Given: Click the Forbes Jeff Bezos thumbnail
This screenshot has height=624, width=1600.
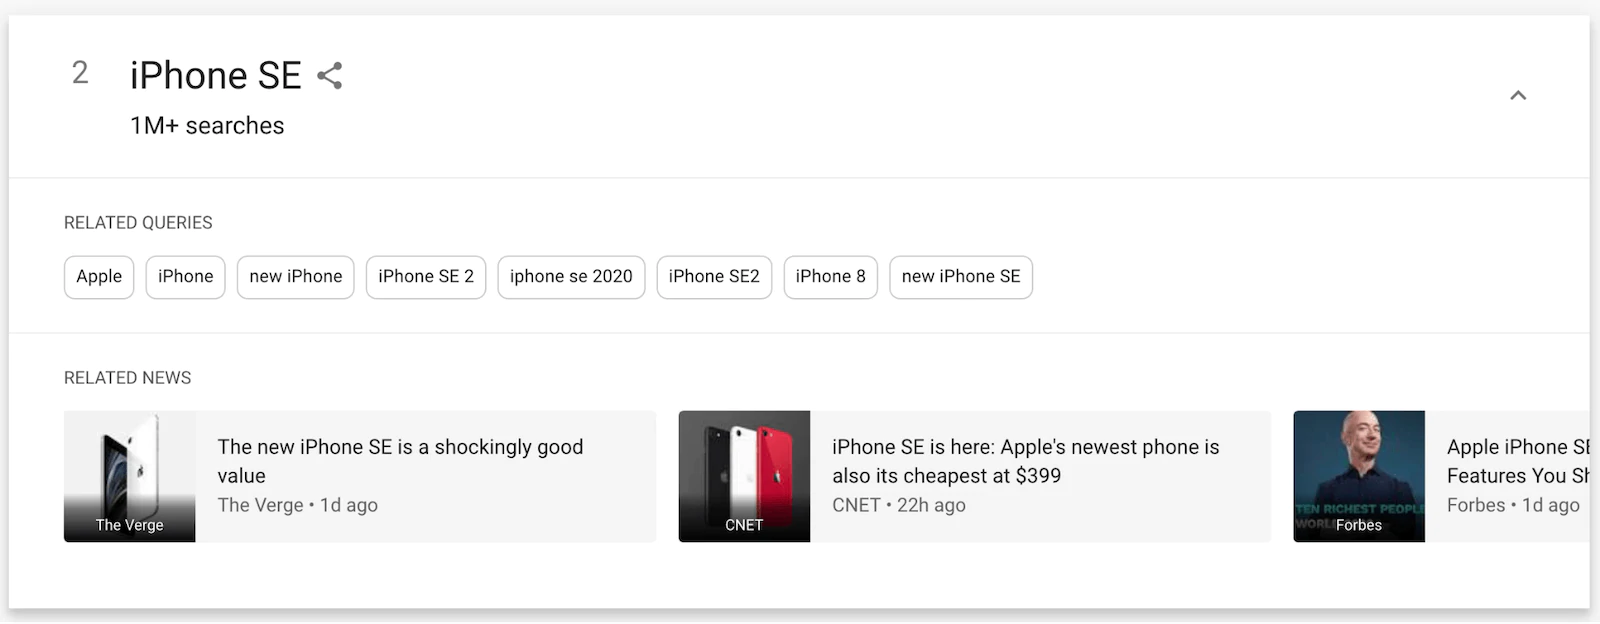Looking at the screenshot, I should click(x=1358, y=476).
